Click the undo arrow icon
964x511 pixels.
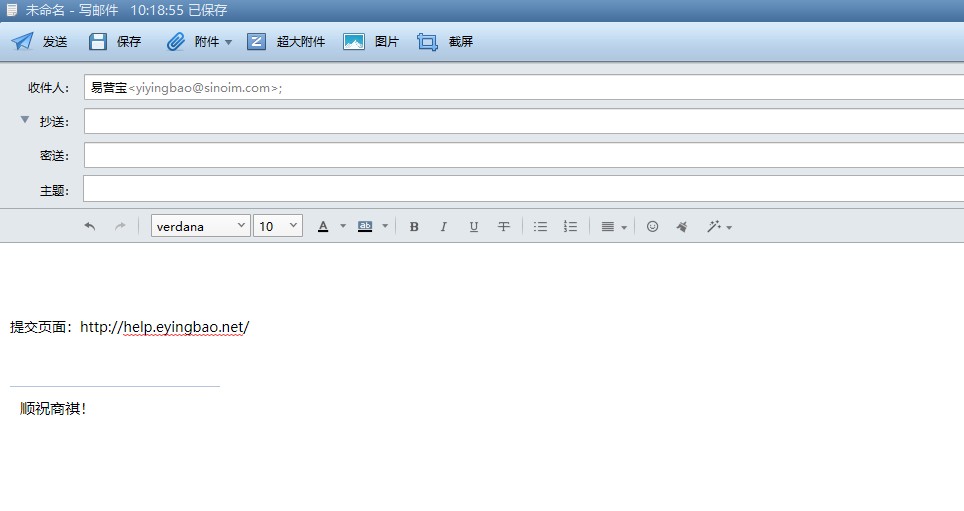pos(90,226)
